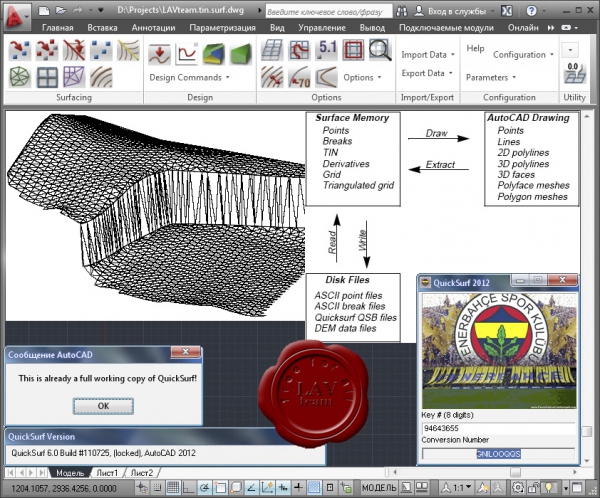Viewport: 600px width, 498px height.
Task: Click the contour label 70 icon
Action: 299,77
